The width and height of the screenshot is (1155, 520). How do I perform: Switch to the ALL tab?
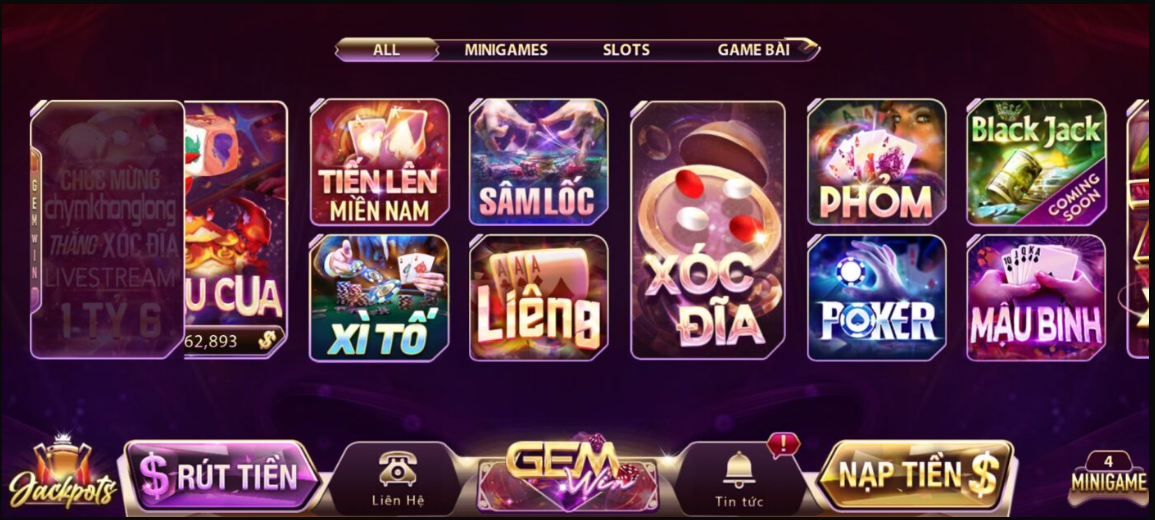(x=387, y=49)
